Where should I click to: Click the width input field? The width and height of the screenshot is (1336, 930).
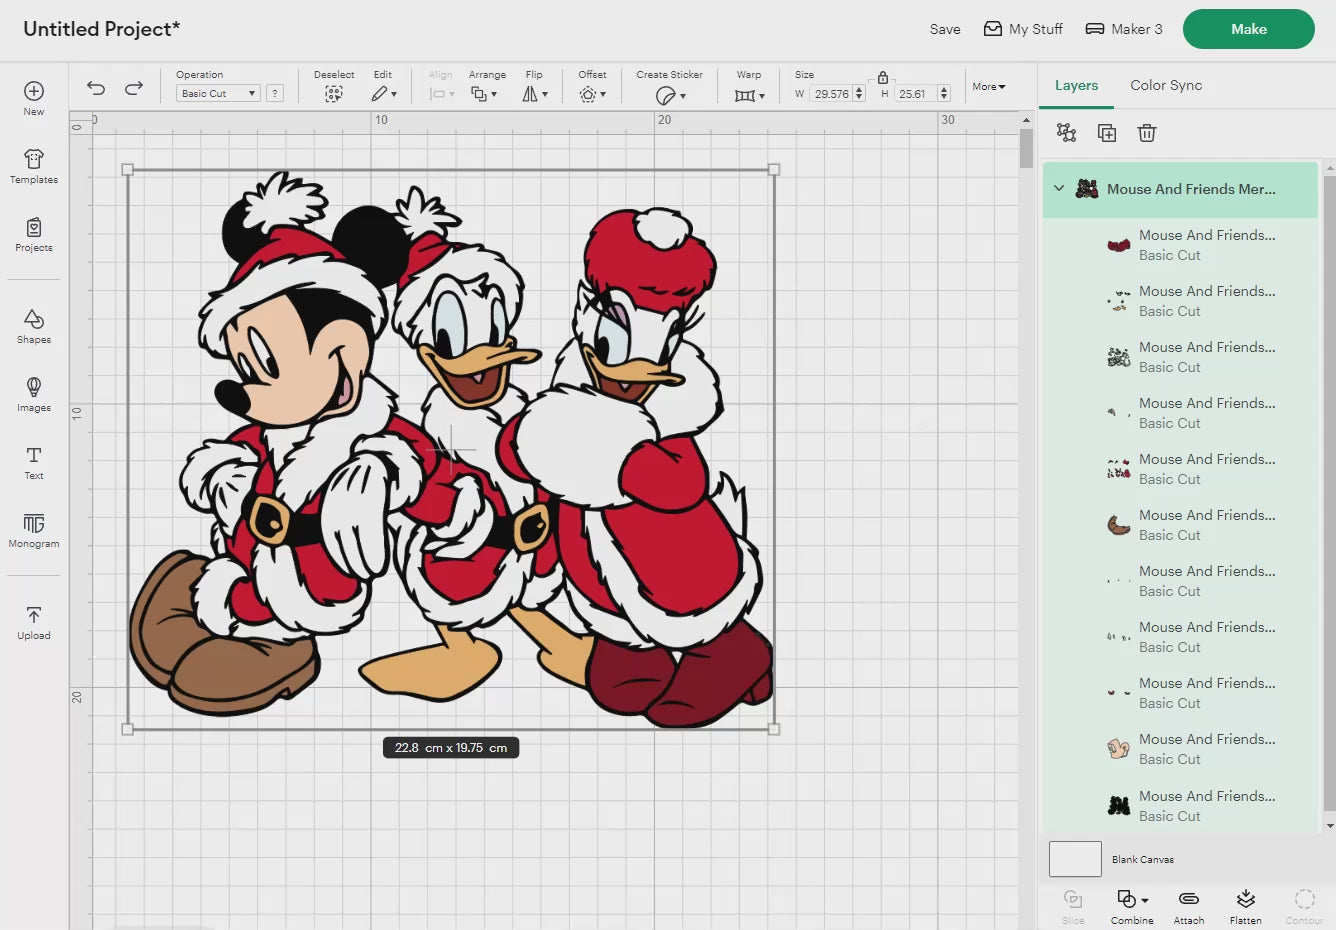click(x=830, y=93)
